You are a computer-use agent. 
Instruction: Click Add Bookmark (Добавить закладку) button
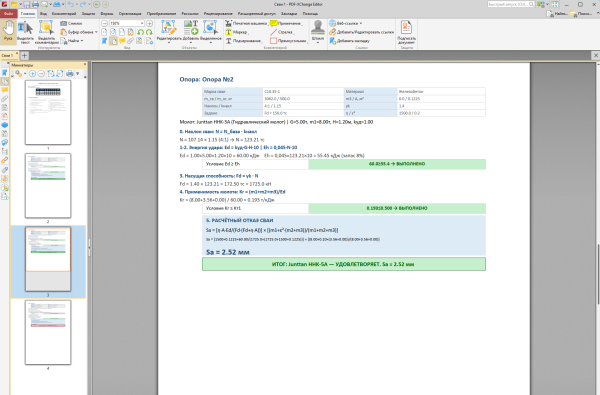pyautogui.click(x=350, y=41)
